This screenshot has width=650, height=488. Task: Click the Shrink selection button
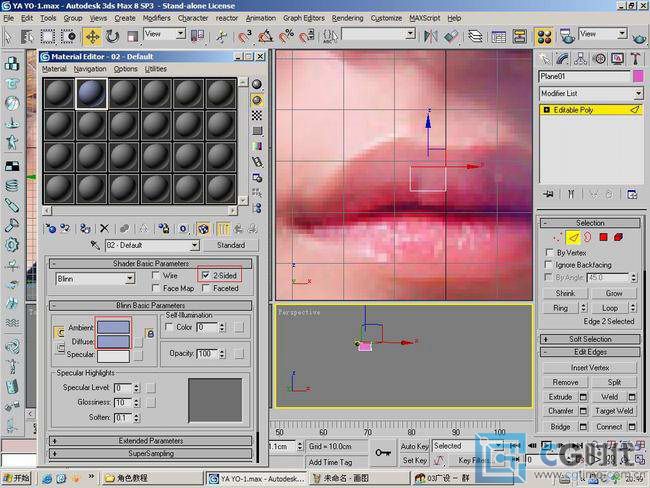pyautogui.click(x=565, y=293)
